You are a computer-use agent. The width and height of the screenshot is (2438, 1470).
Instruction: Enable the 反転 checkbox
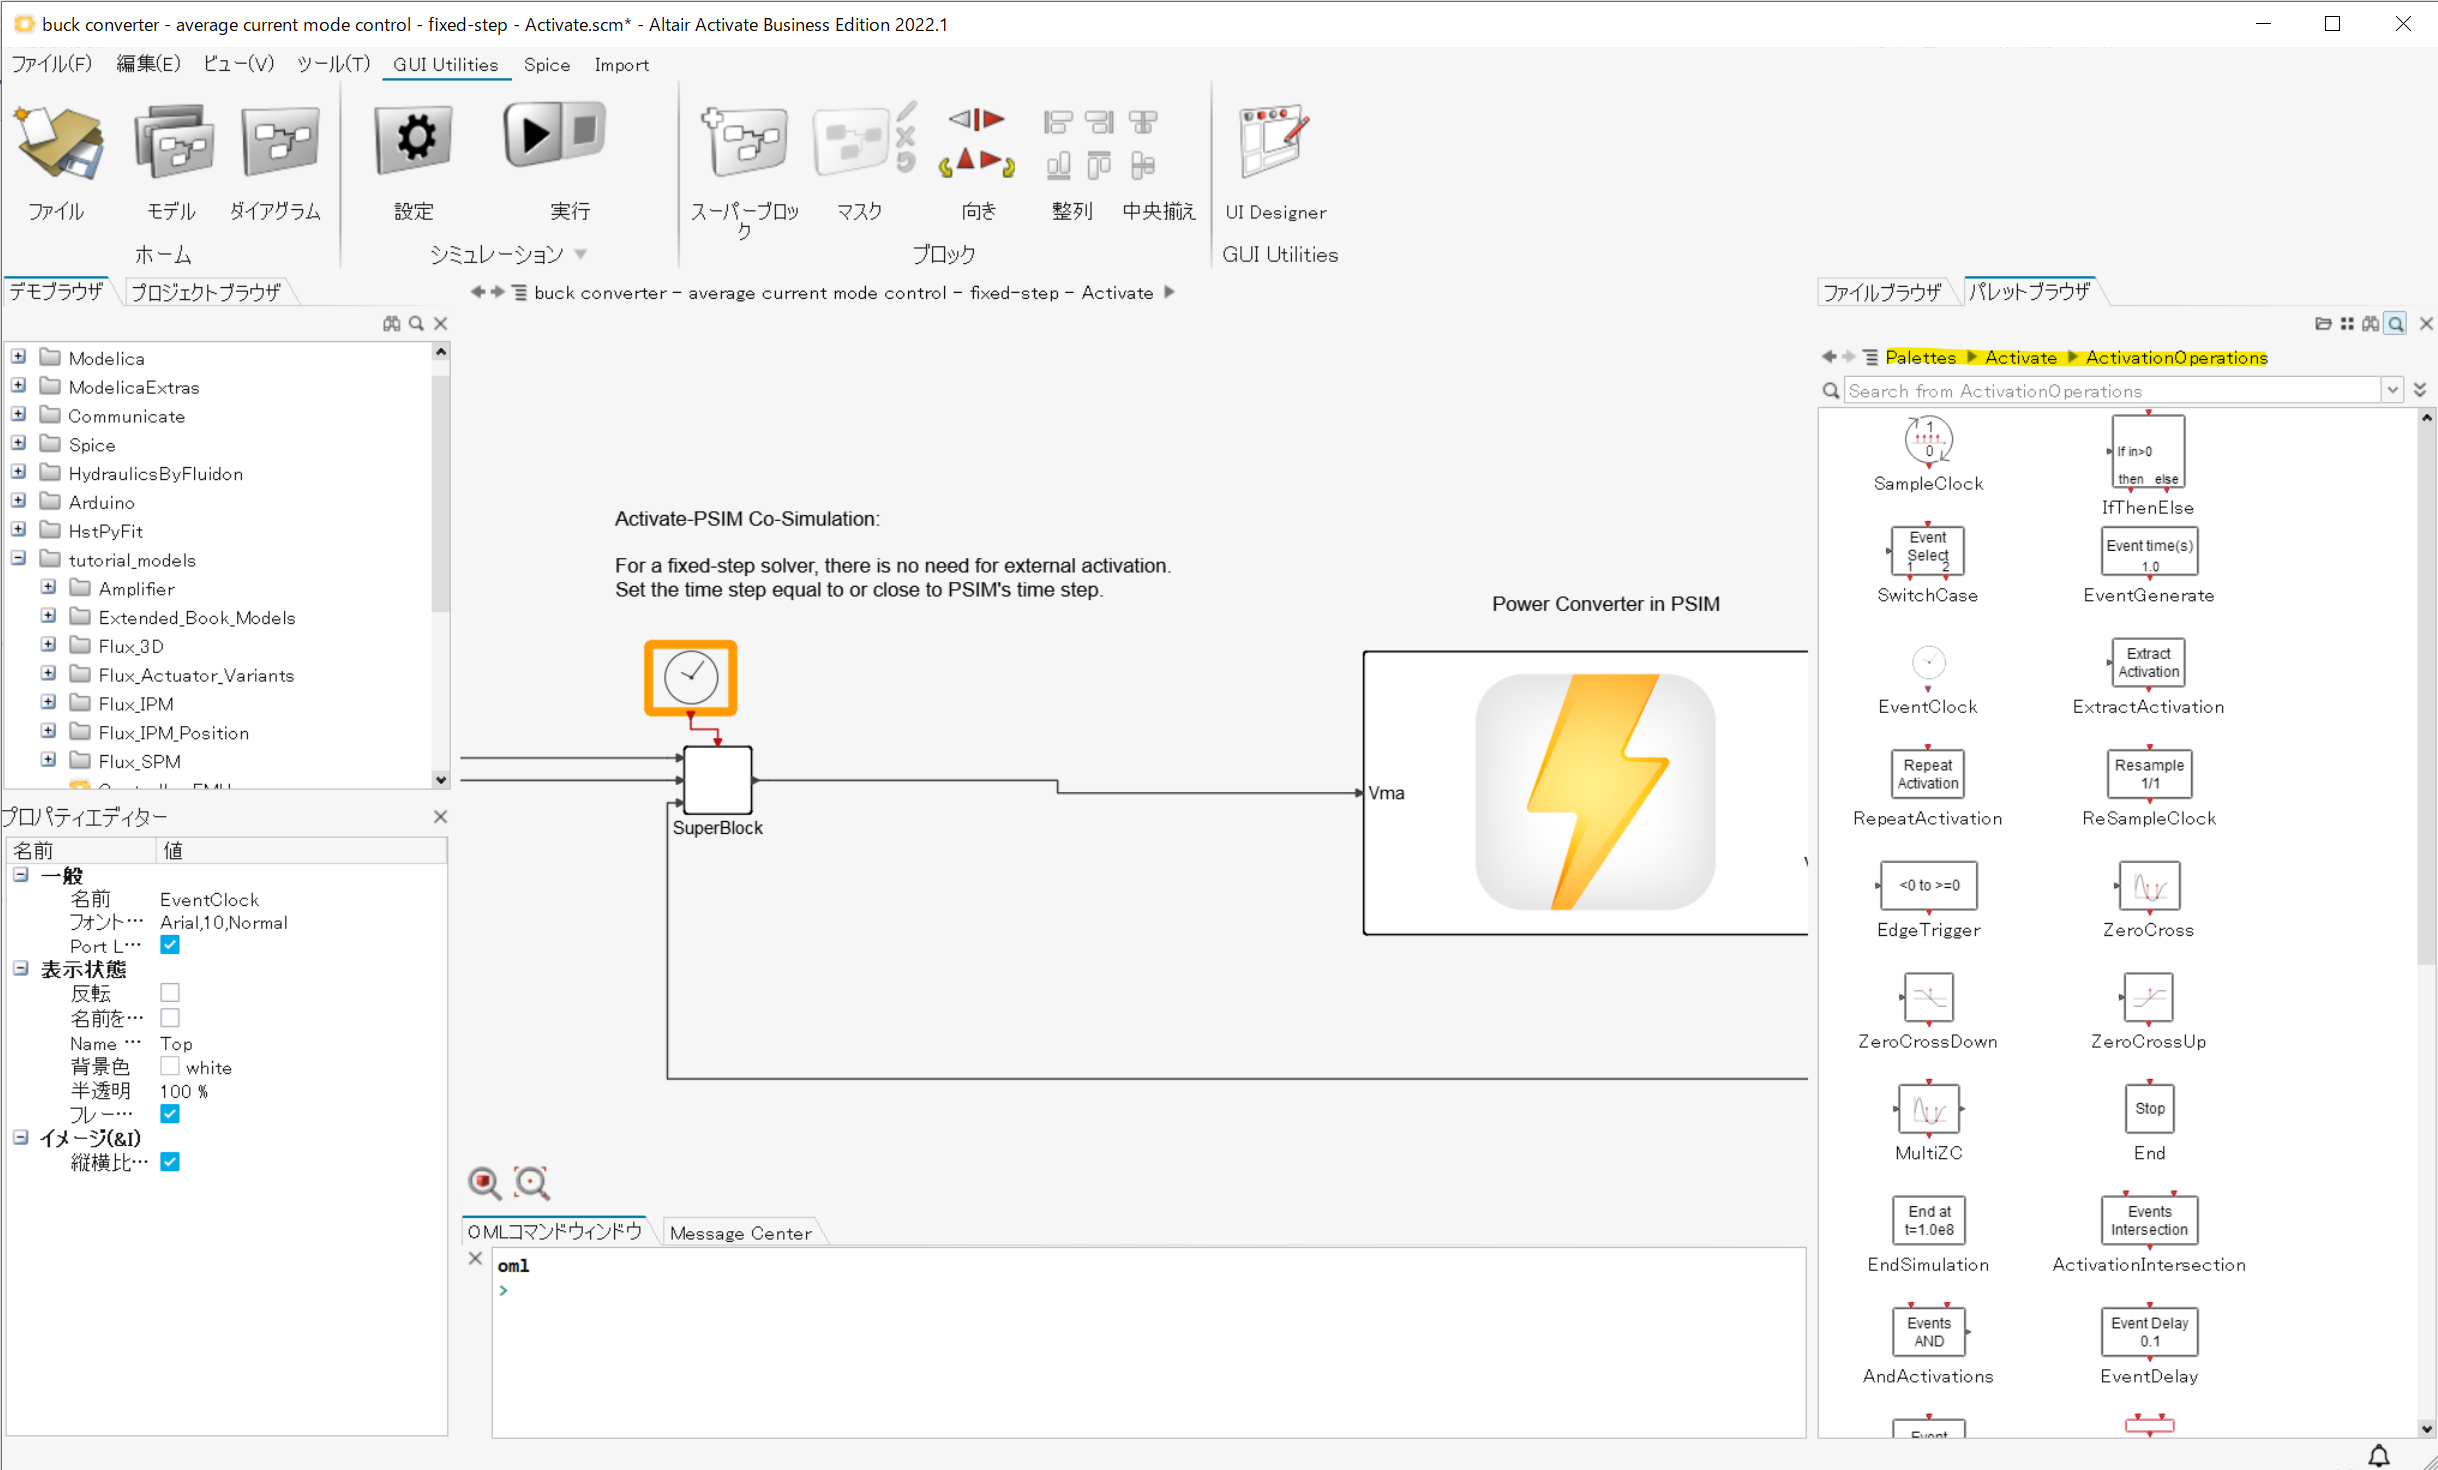pyautogui.click(x=170, y=993)
